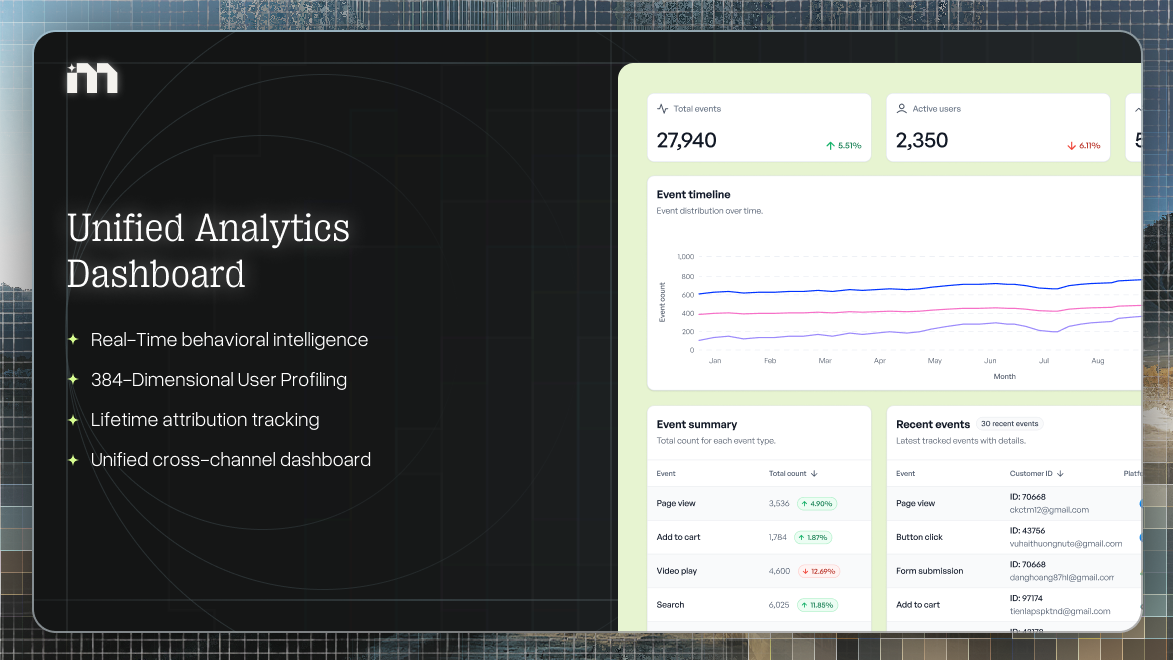Viewport: 1173px width, 660px height.
Task: Click the sparkle icon beside Real-Time behavioral intelligence
Action: pos(72,339)
